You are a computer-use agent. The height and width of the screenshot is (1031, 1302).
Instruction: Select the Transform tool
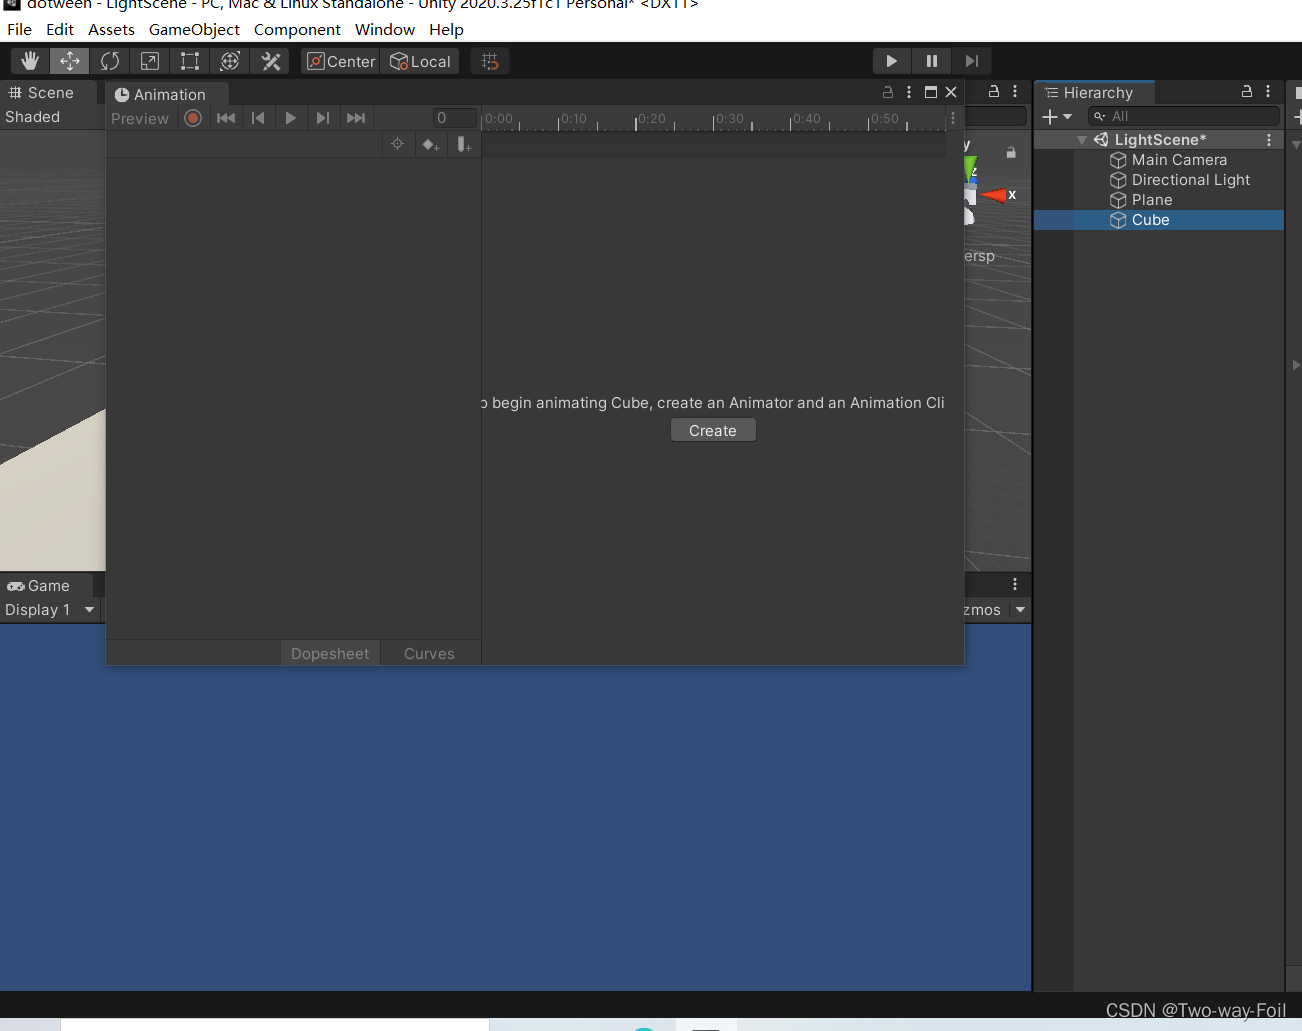point(230,61)
